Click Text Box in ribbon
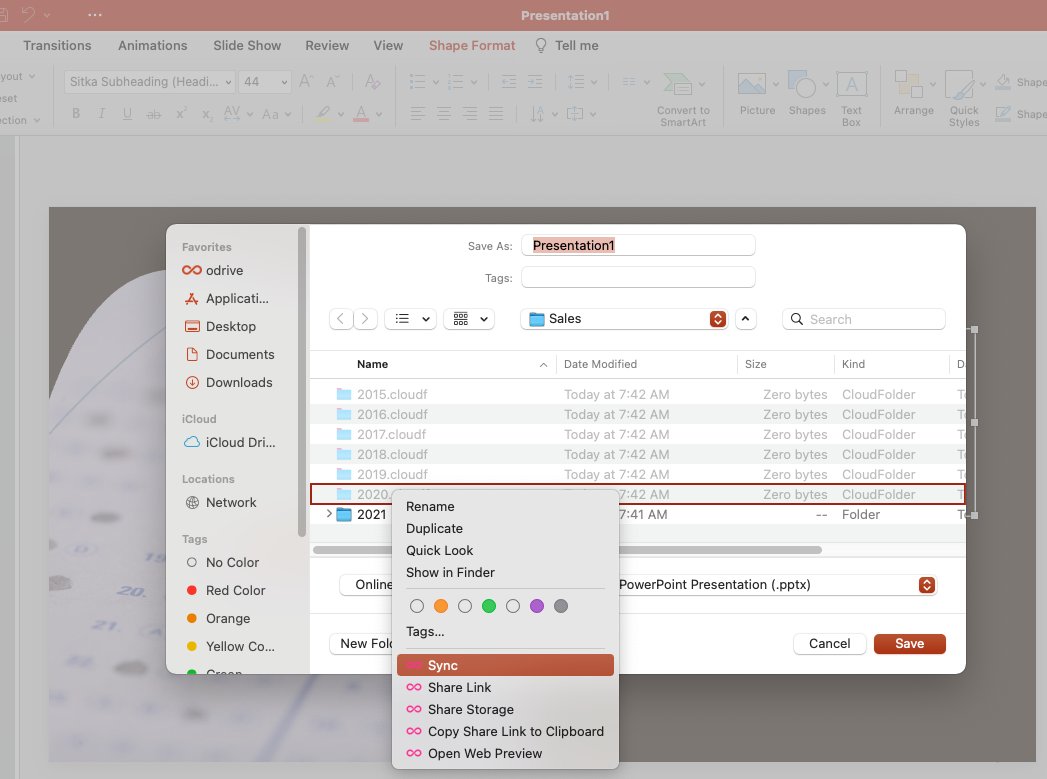This screenshot has width=1047, height=779. point(851,98)
